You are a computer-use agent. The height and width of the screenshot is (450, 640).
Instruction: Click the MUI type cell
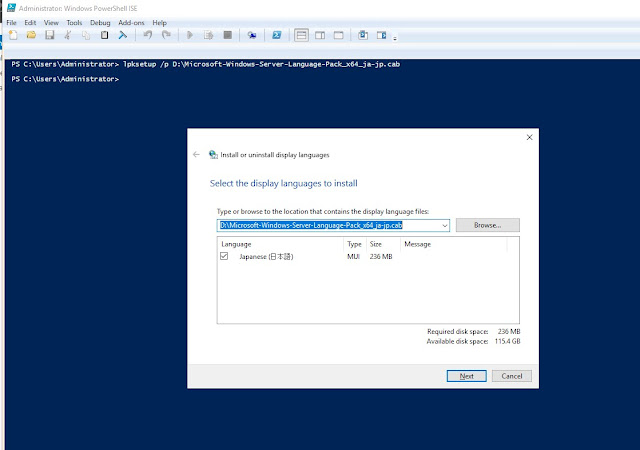click(353, 256)
